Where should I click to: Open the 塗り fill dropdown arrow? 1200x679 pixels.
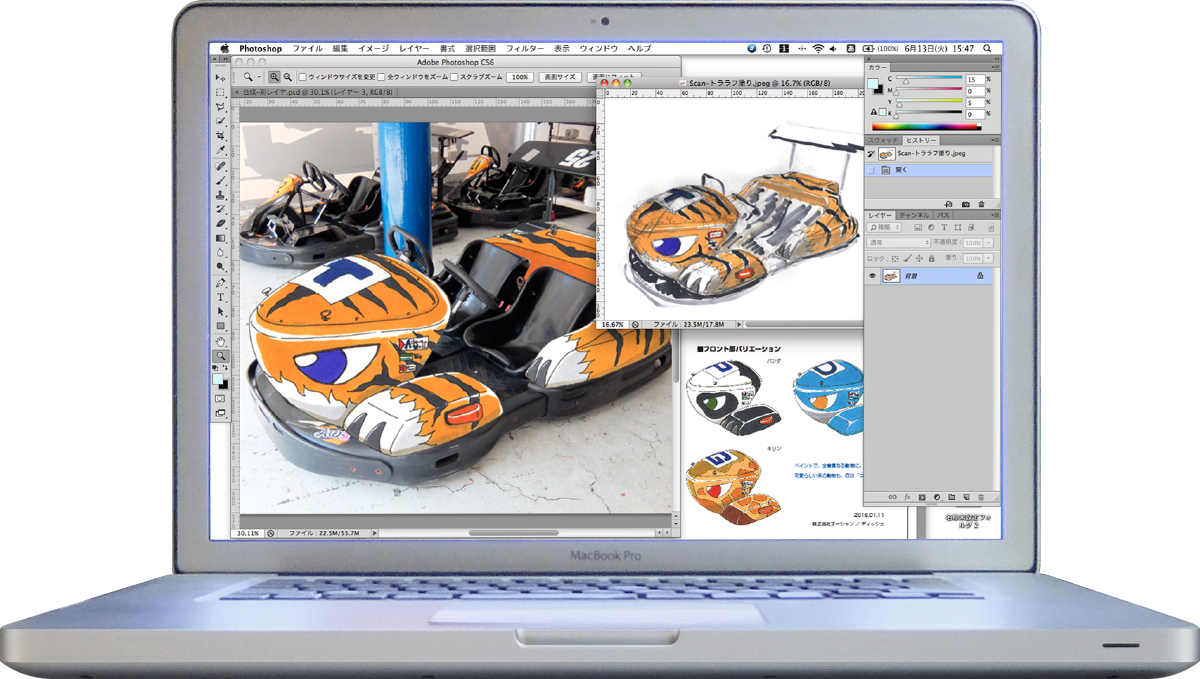[990, 258]
